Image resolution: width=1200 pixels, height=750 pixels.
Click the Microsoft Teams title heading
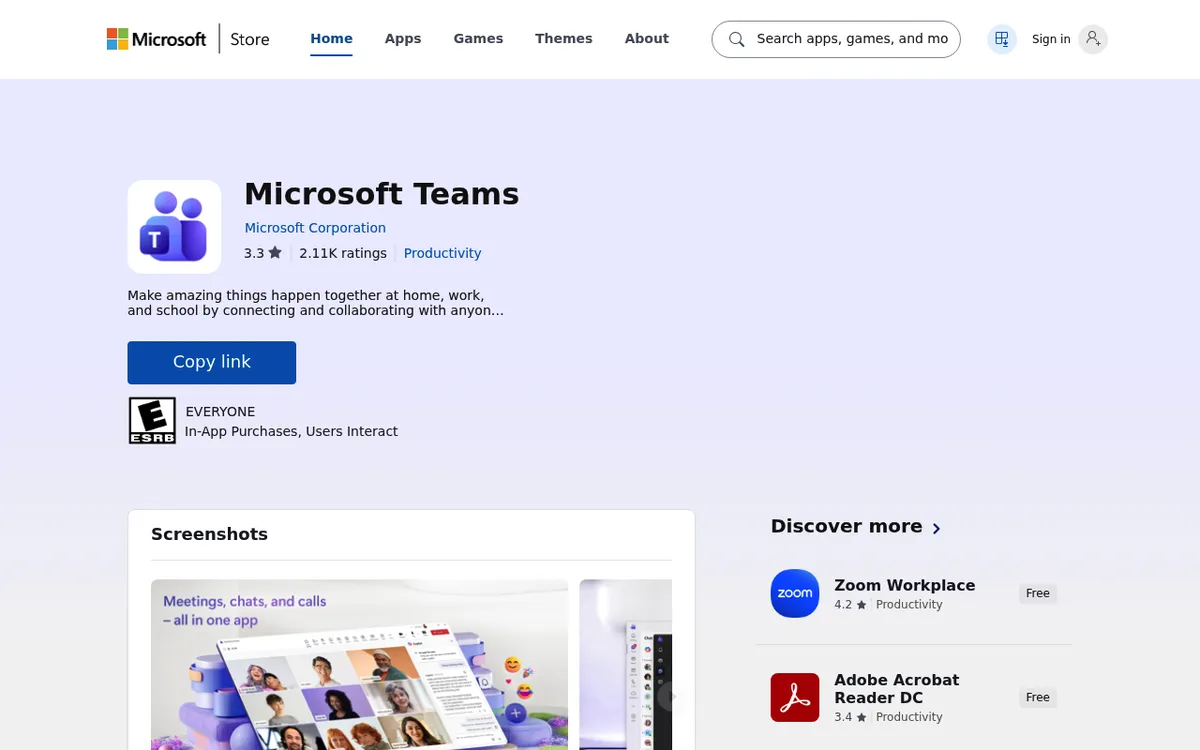382,194
